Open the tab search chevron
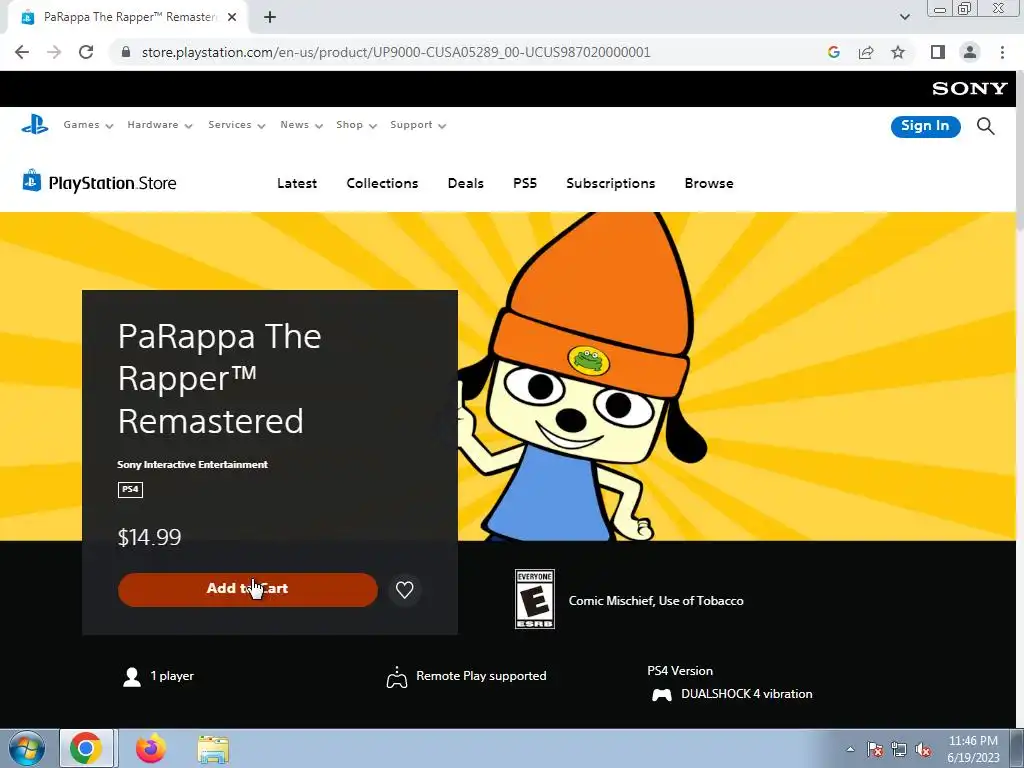Viewport: 1024px width, 768px height. pyautogui.click(x=904, y=17)
